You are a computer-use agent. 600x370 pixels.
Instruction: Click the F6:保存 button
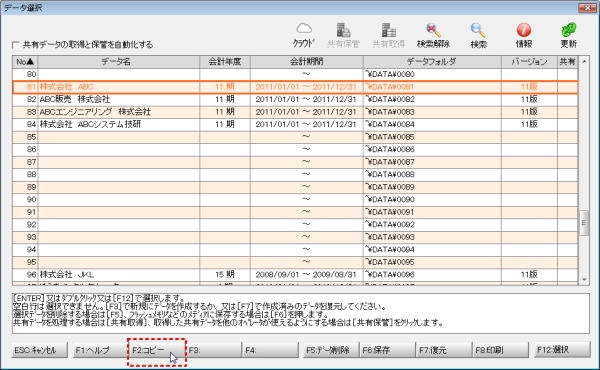coord(387,350)
